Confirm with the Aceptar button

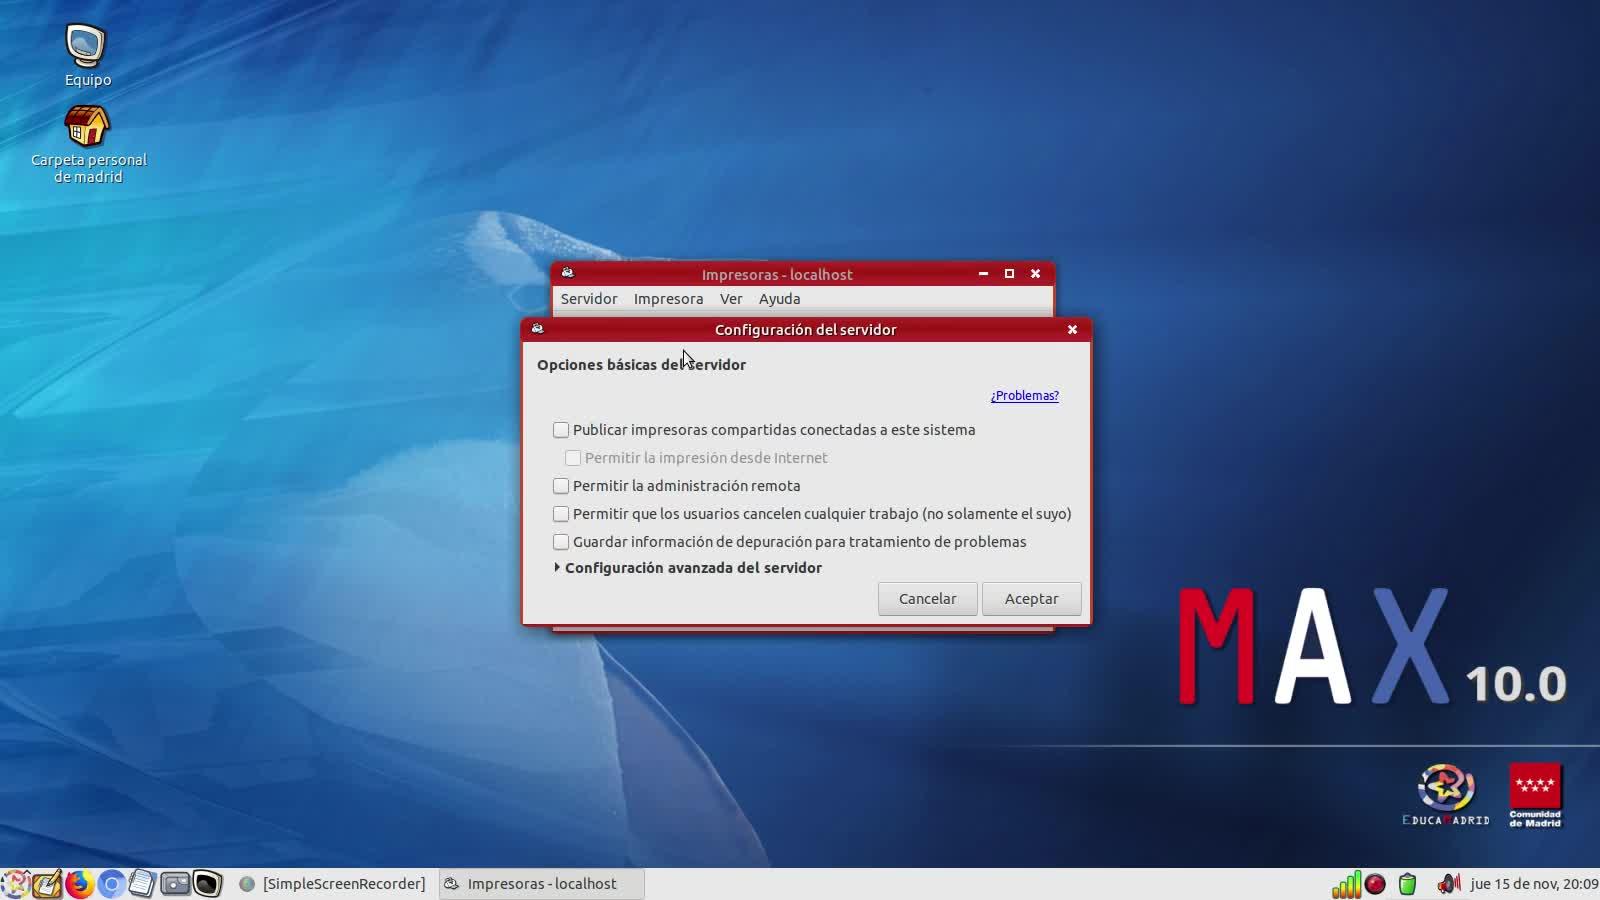1032,599
